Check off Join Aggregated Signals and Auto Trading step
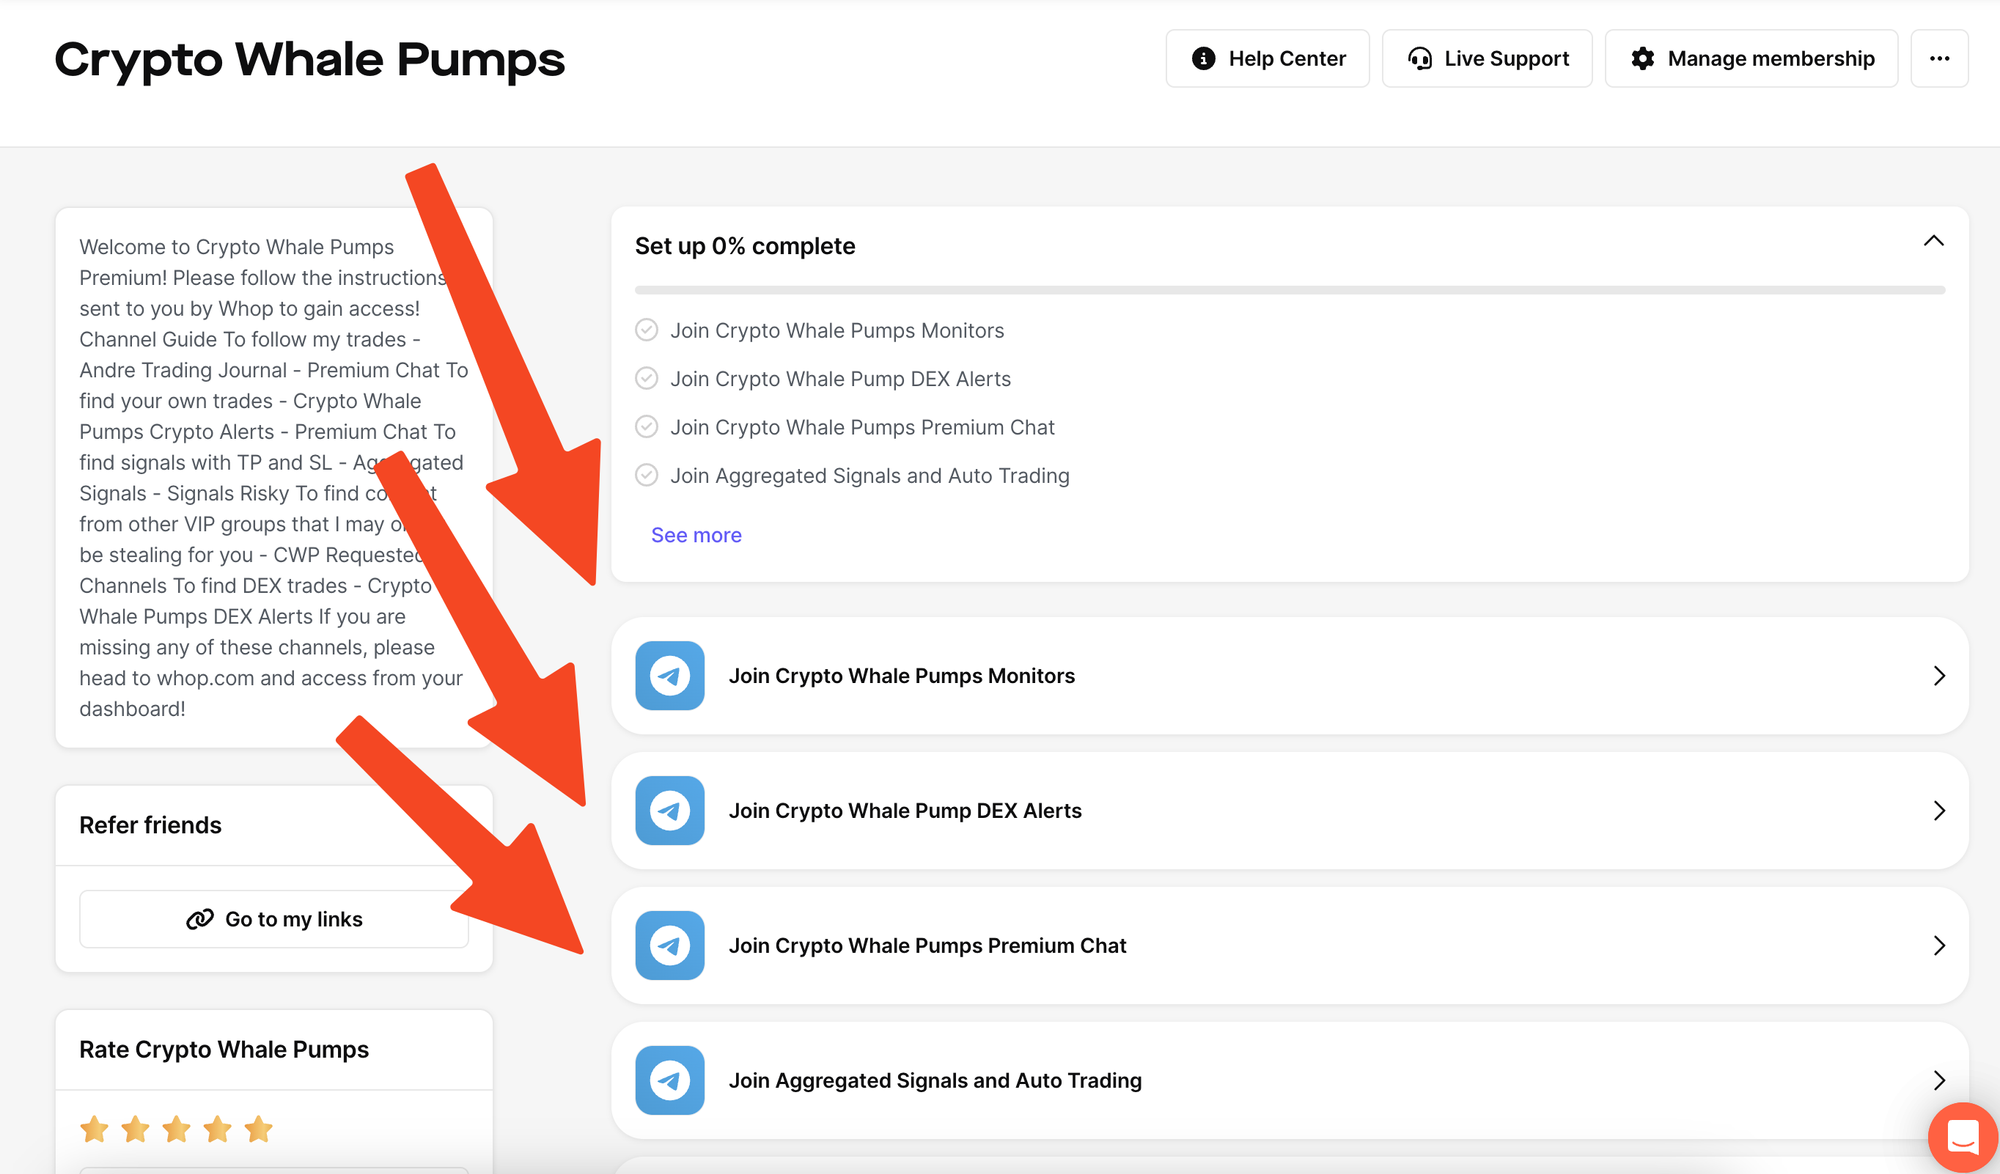The width and height of the screenshot is (2000, 1174). tap(647, 475)
